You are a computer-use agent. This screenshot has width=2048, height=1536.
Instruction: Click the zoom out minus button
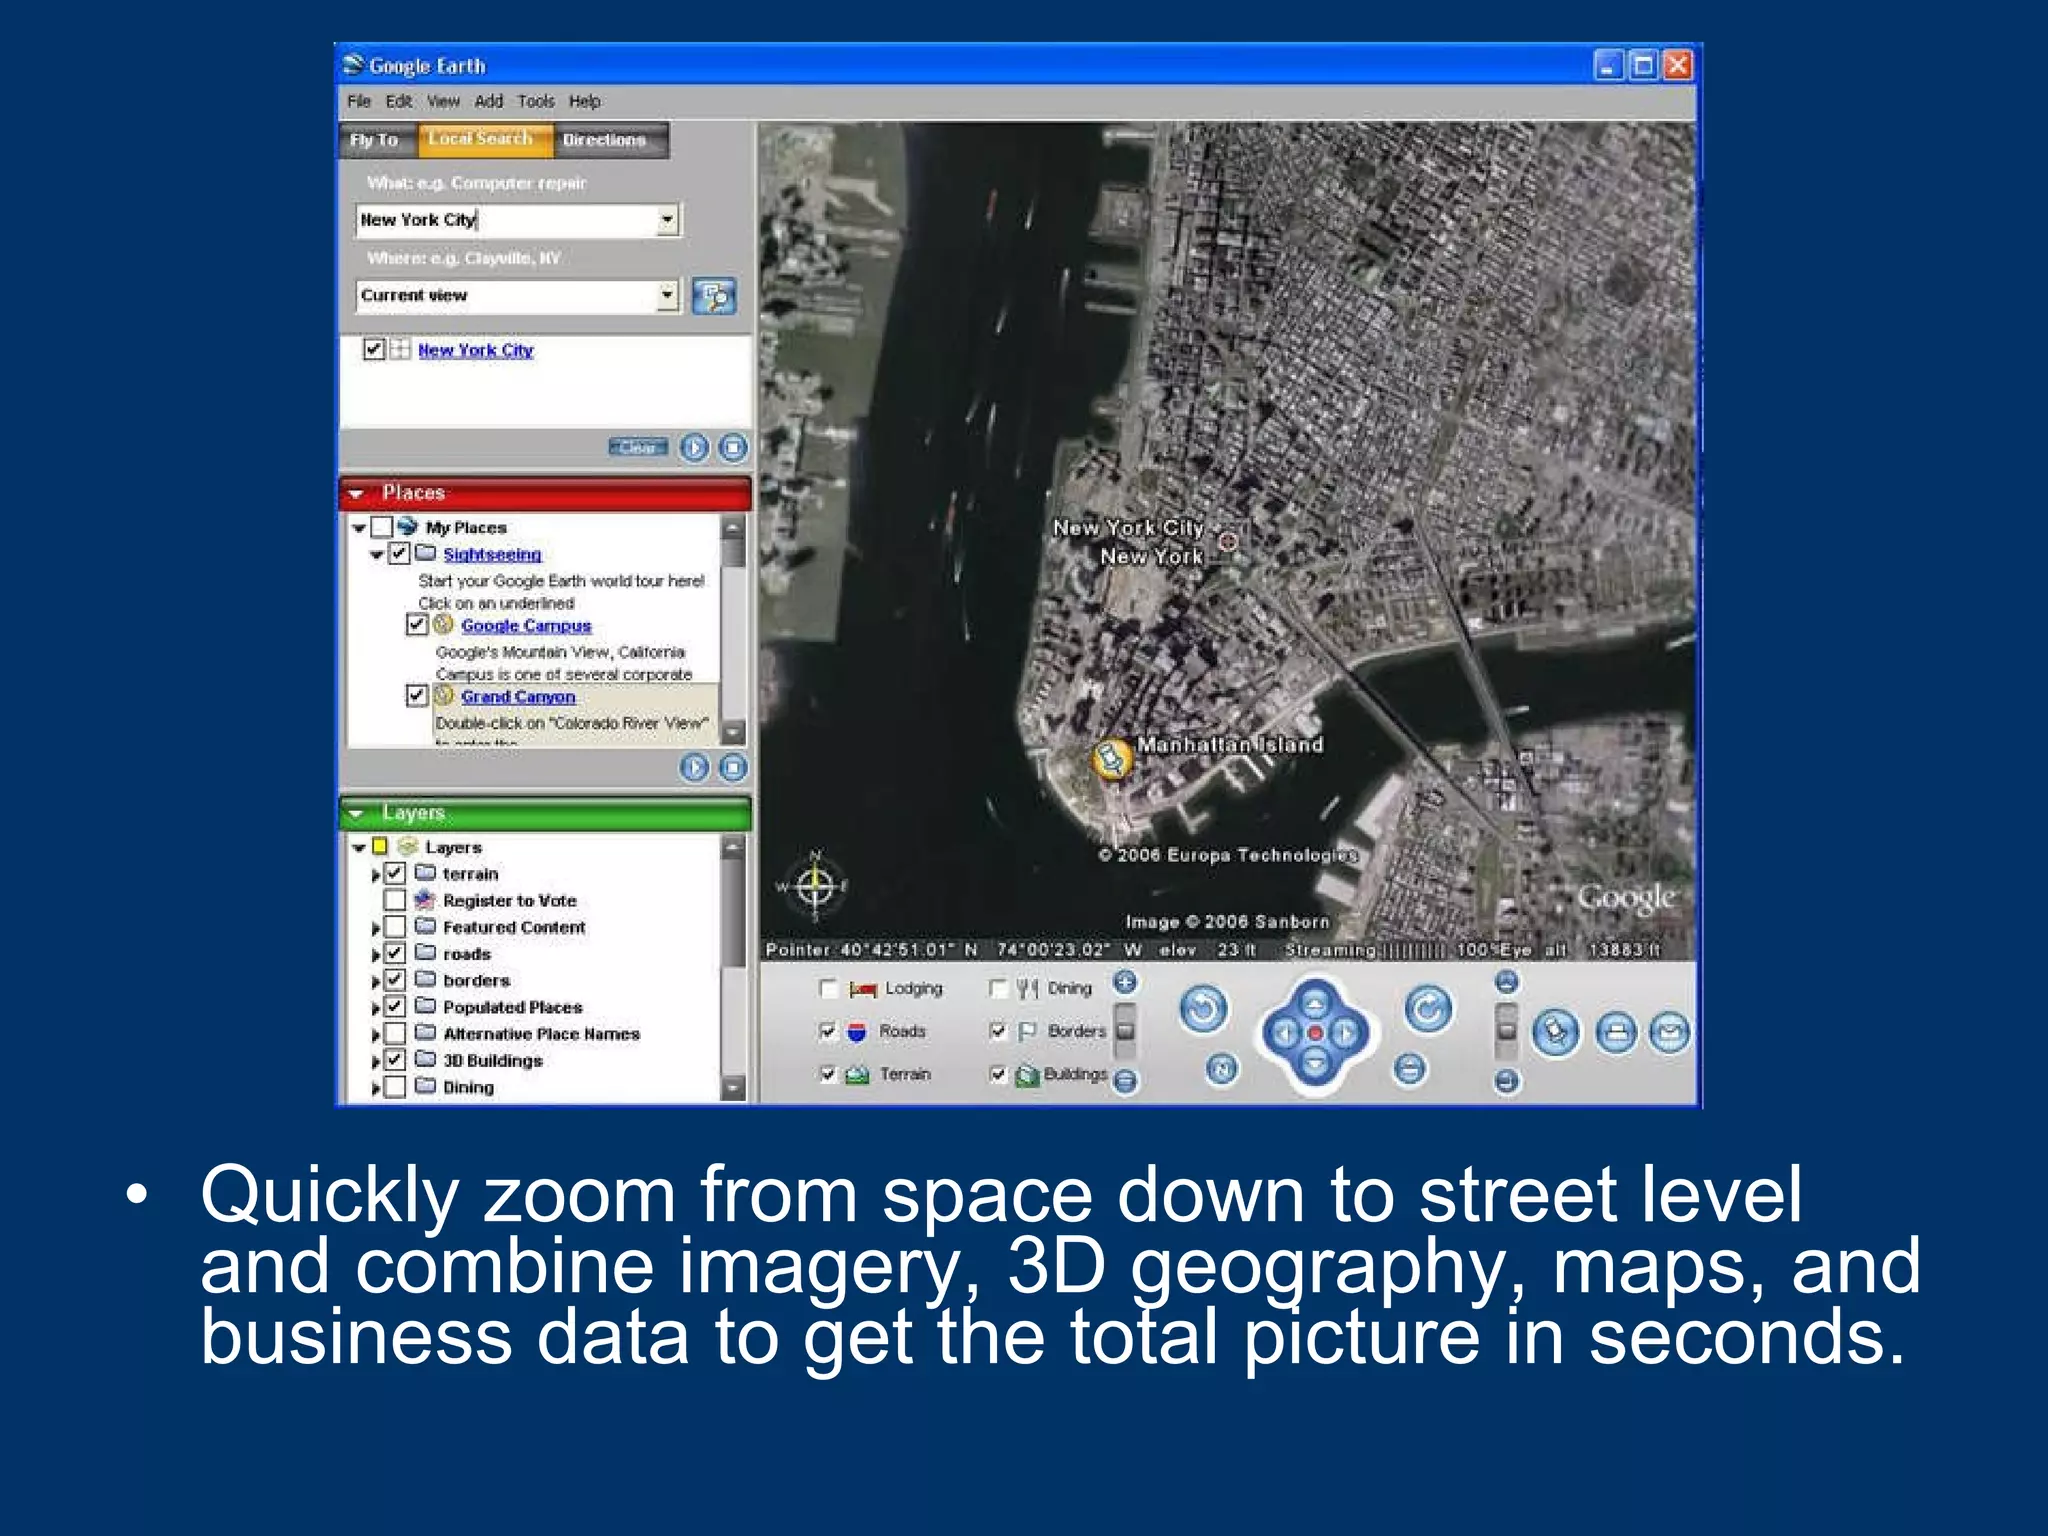[x=1125, y=1081]
